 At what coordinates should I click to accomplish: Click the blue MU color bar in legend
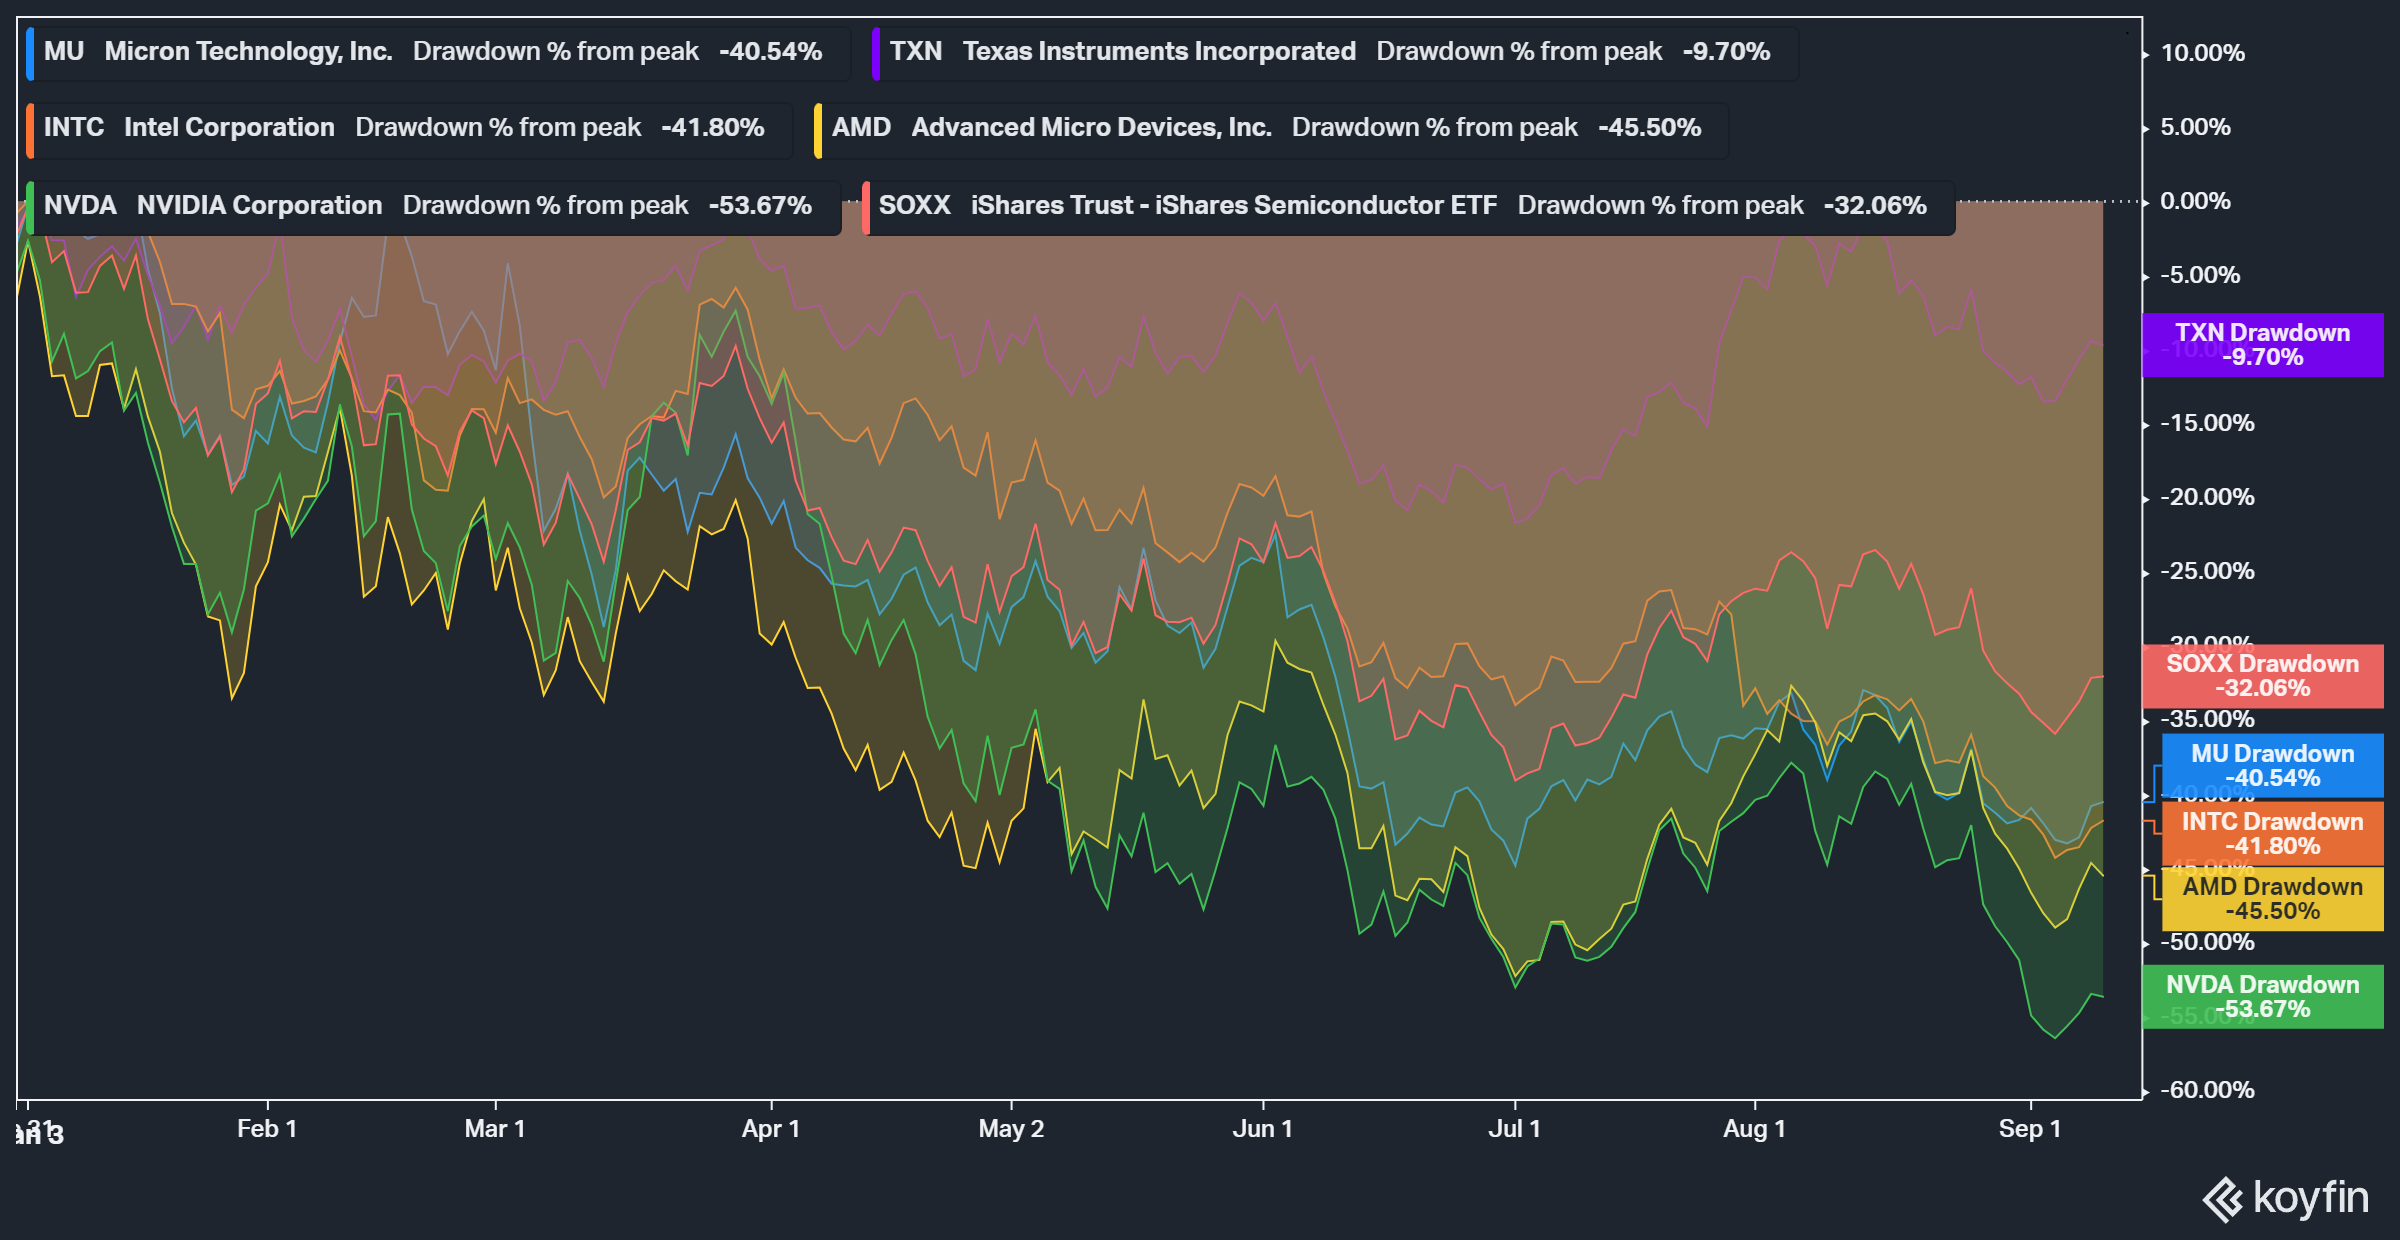[x=30, y=53]
